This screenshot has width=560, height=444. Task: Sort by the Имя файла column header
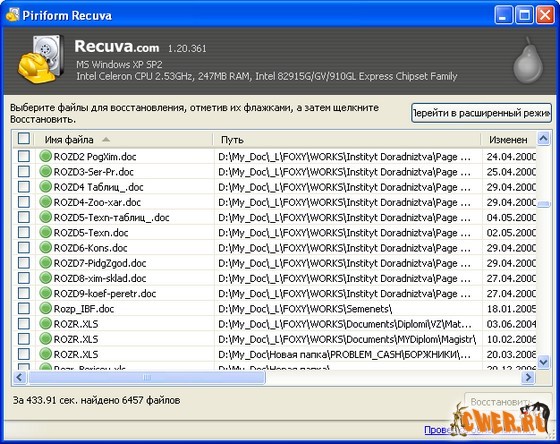(124, 140)
